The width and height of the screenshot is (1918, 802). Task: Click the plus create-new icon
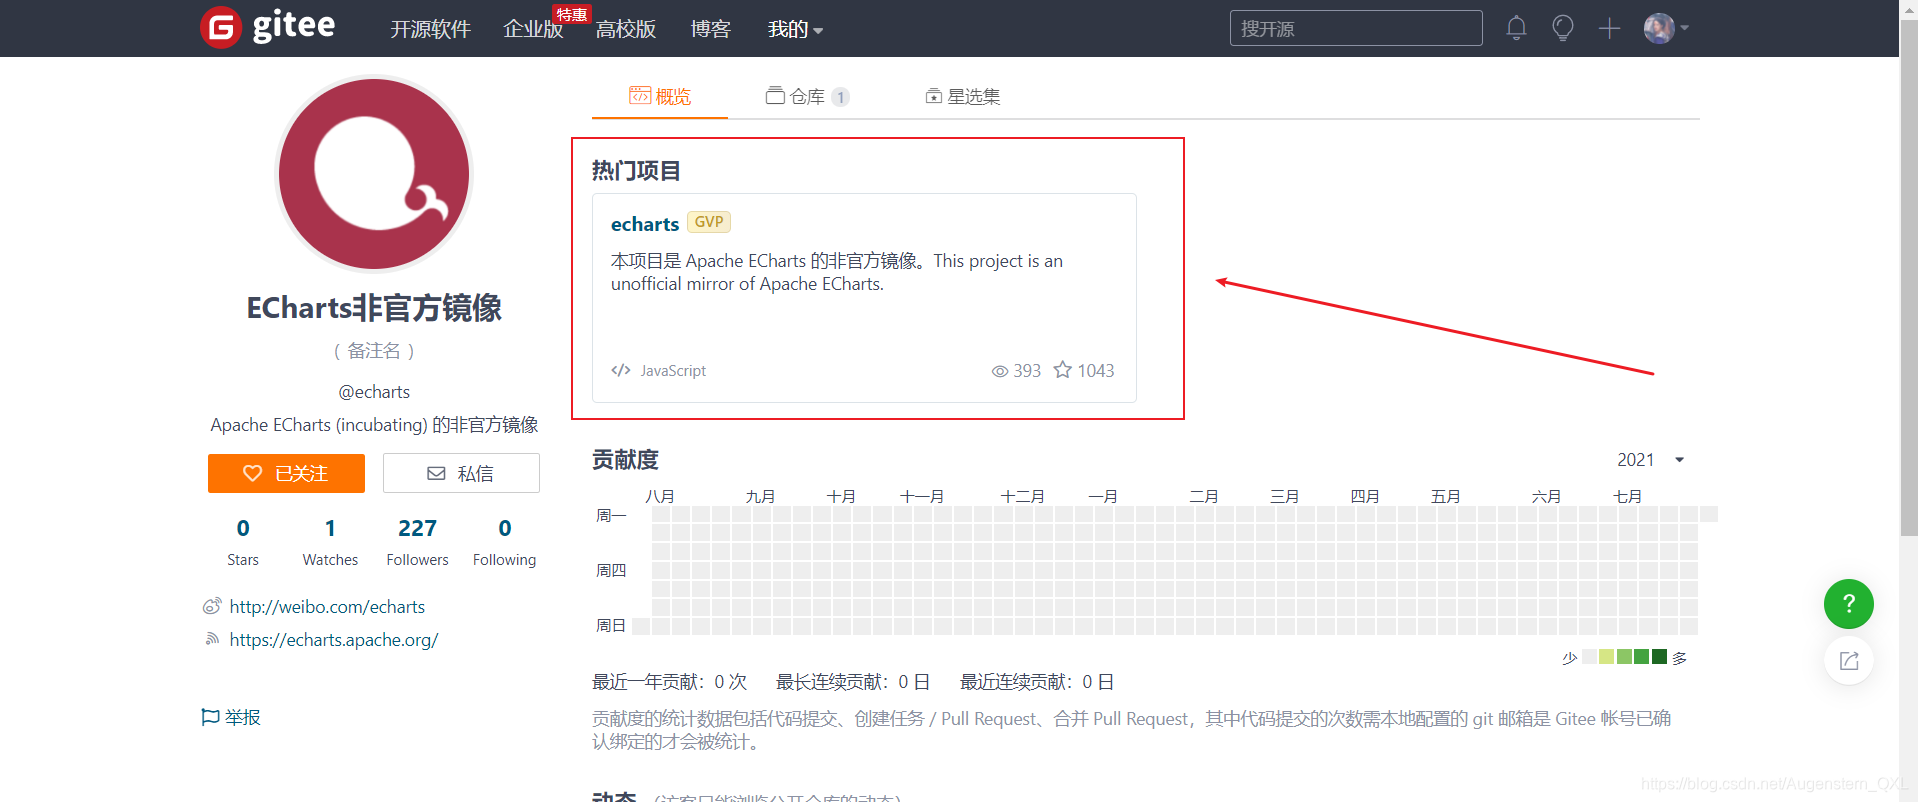1609,28
